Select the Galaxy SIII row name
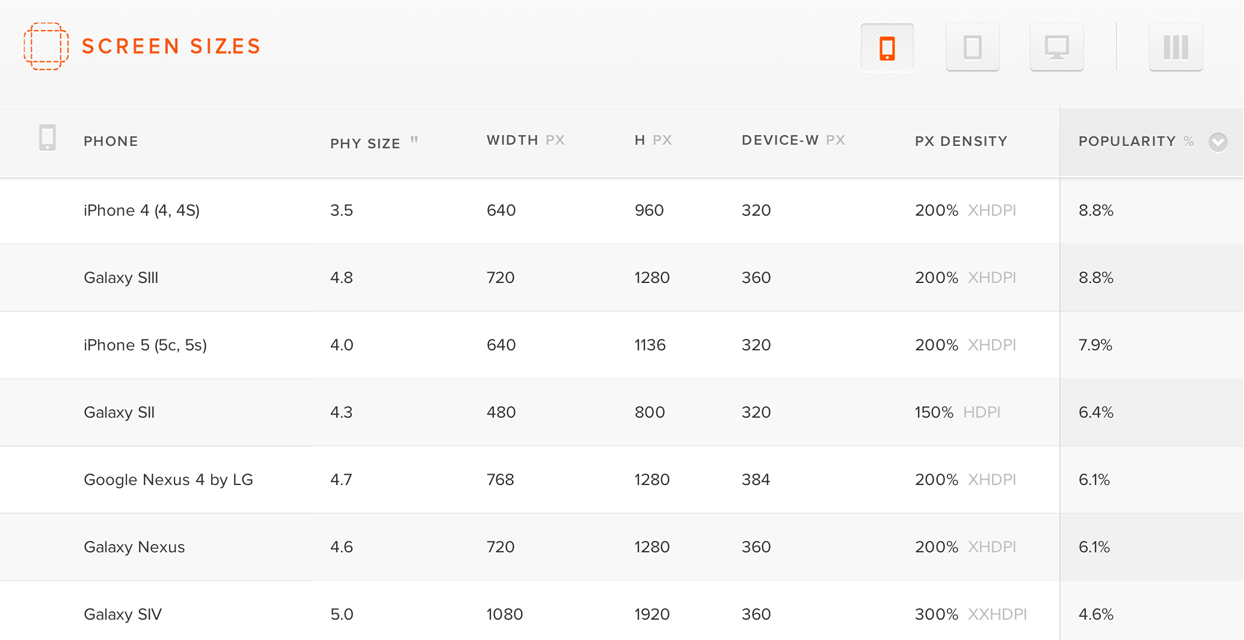1244x640 pixels. pyautogui.click(x=121, y=278)
